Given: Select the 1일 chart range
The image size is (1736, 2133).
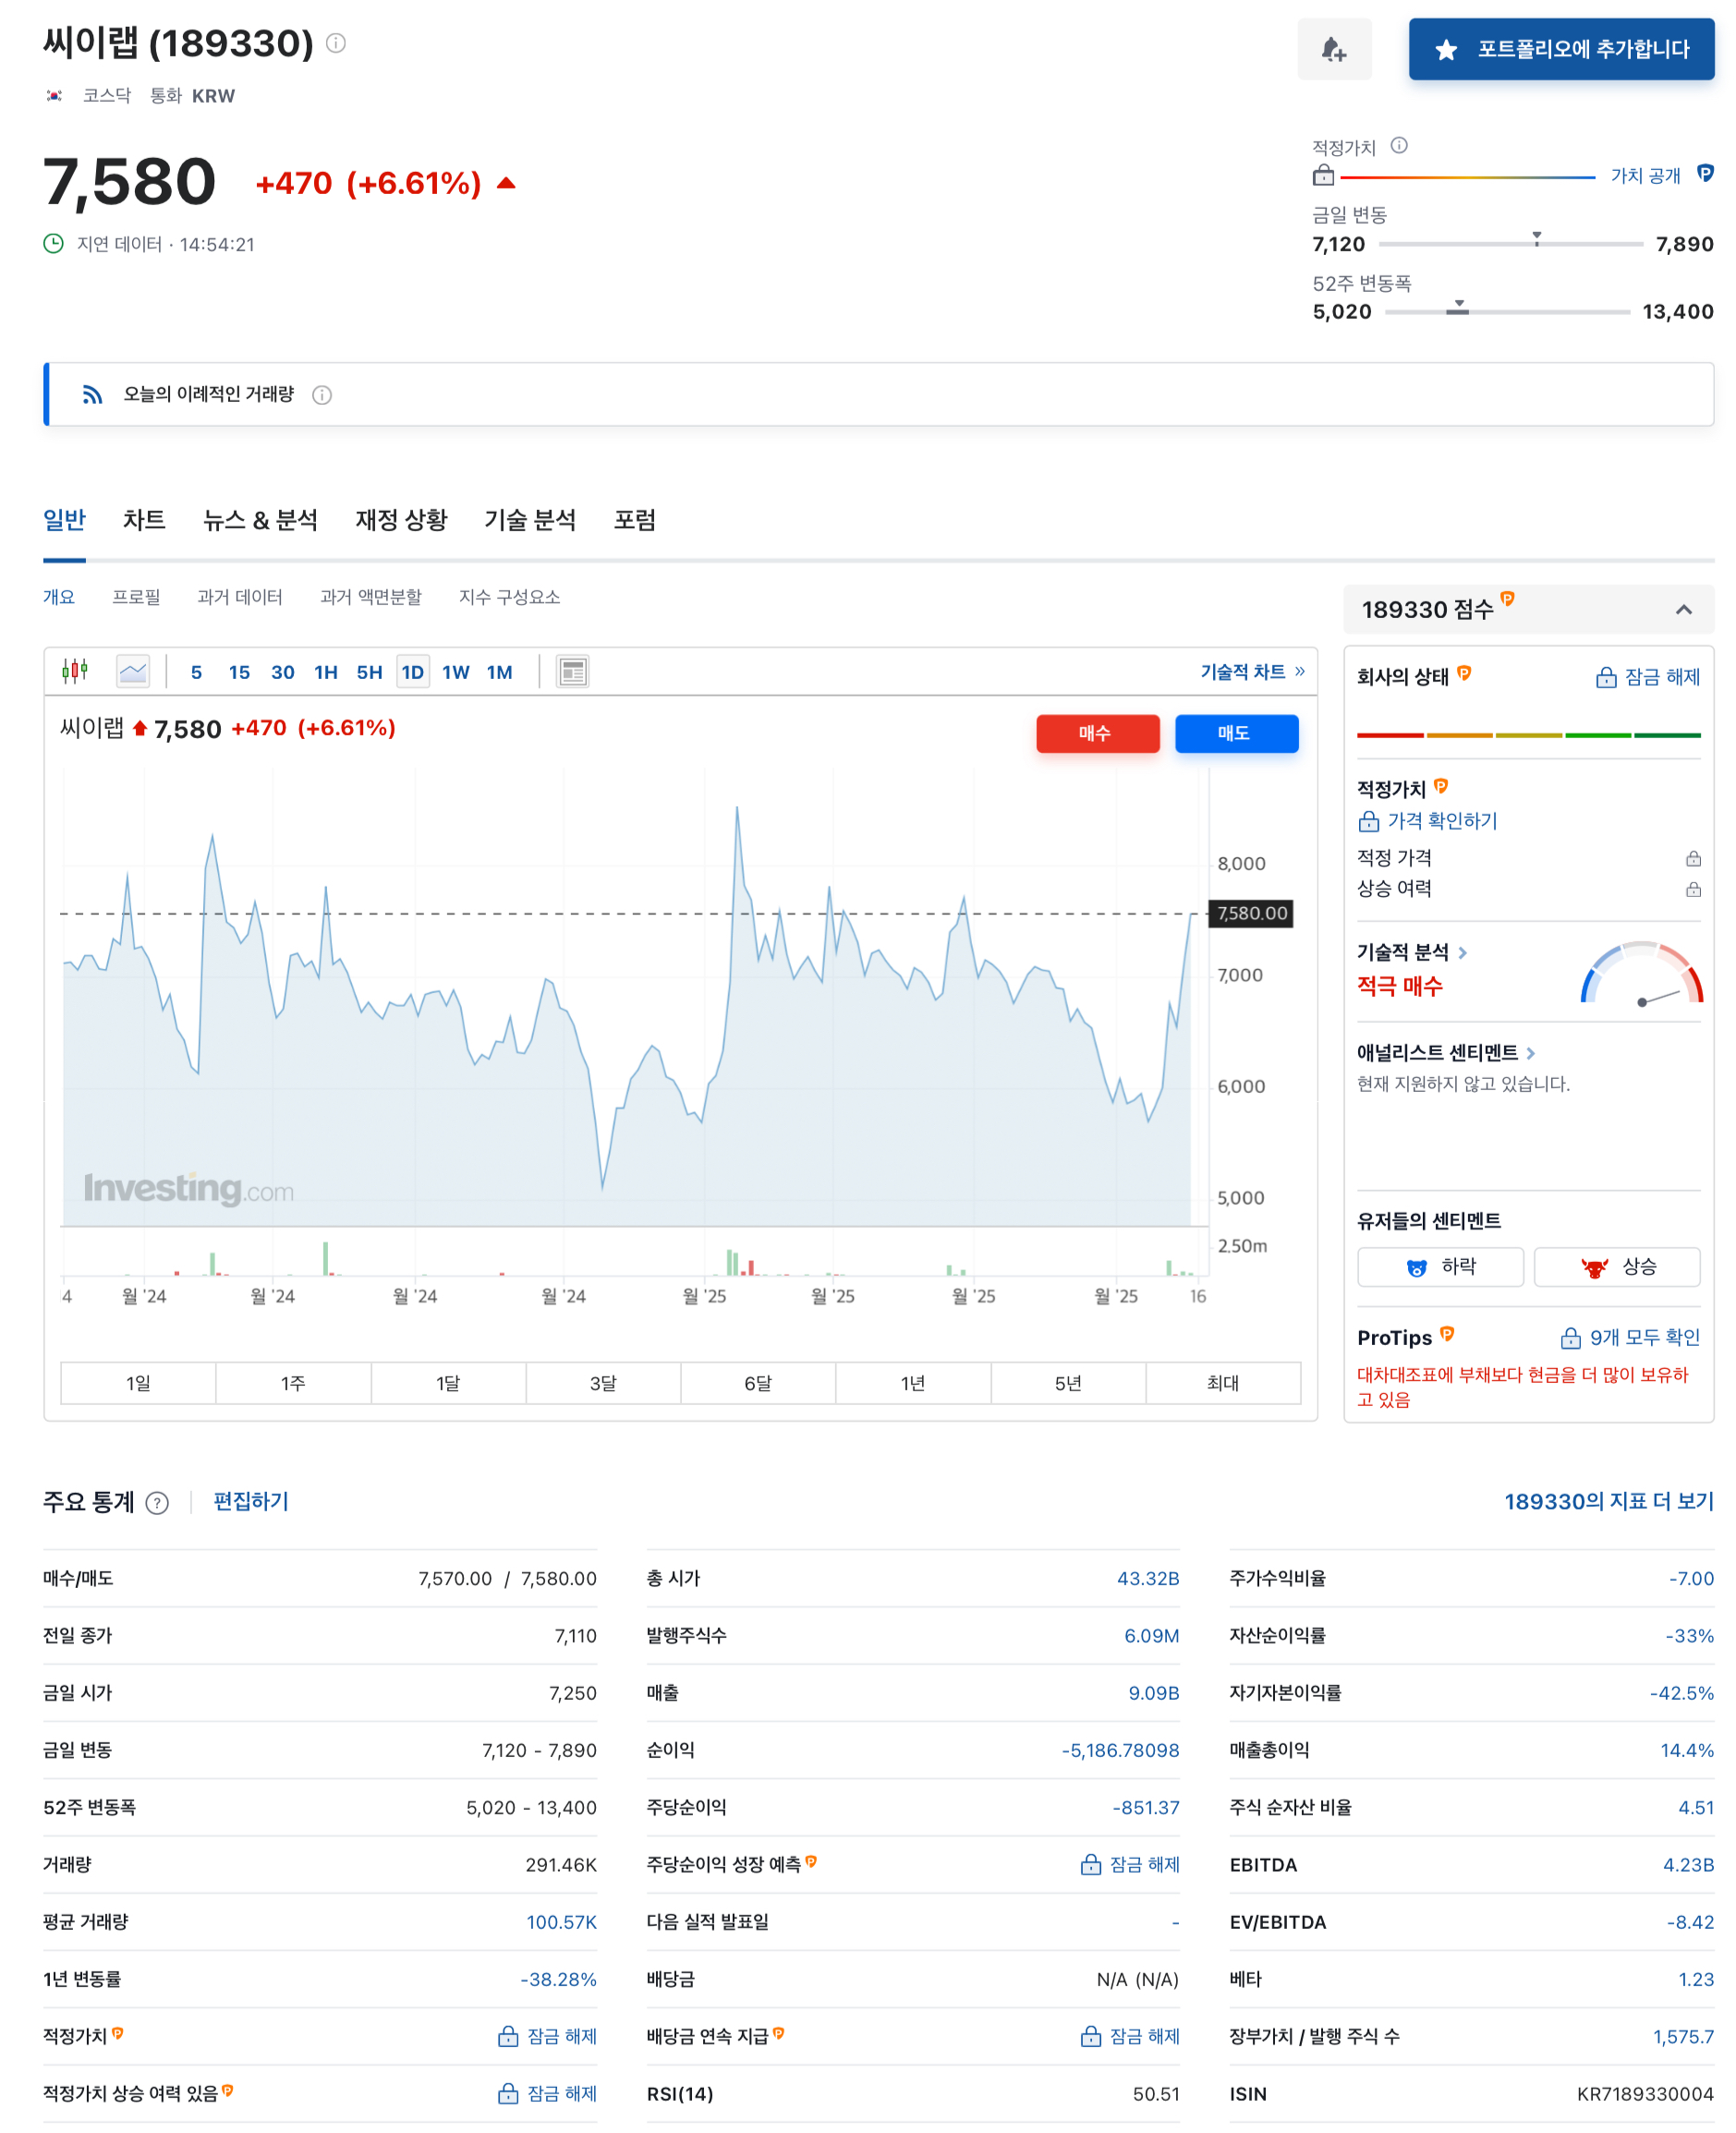Looking at the screenshot, I should pyautogui.click(x=138, y=1383).
